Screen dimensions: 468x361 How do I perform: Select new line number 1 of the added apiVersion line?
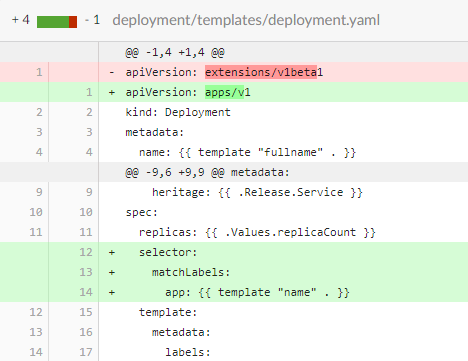(89, 92)
